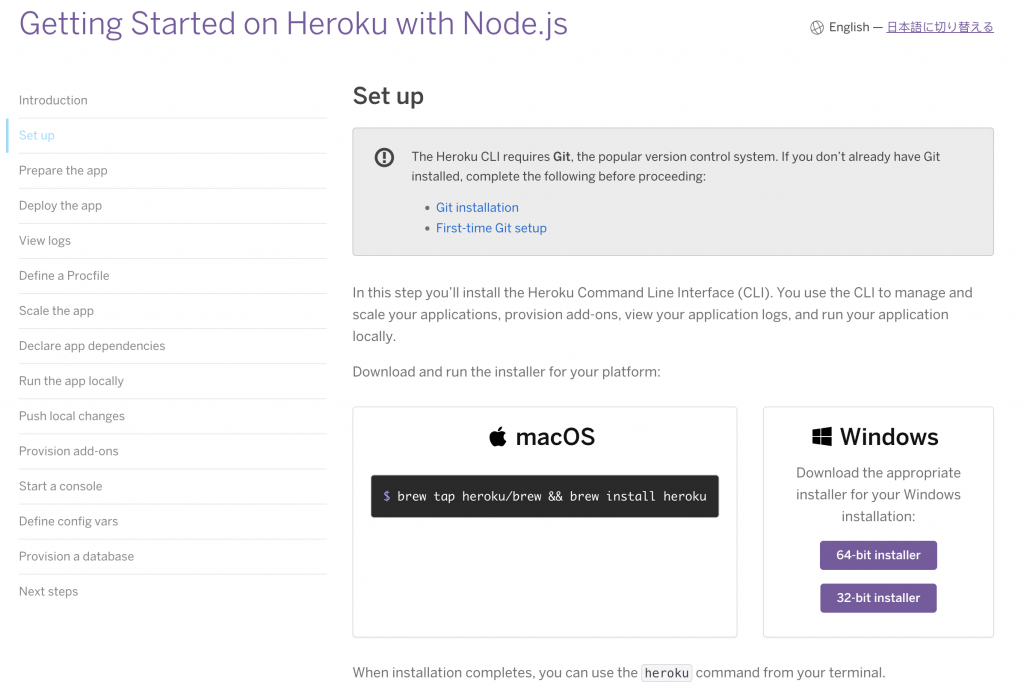
Task: Jump to Scale the app section
Action: coord(56,311)
